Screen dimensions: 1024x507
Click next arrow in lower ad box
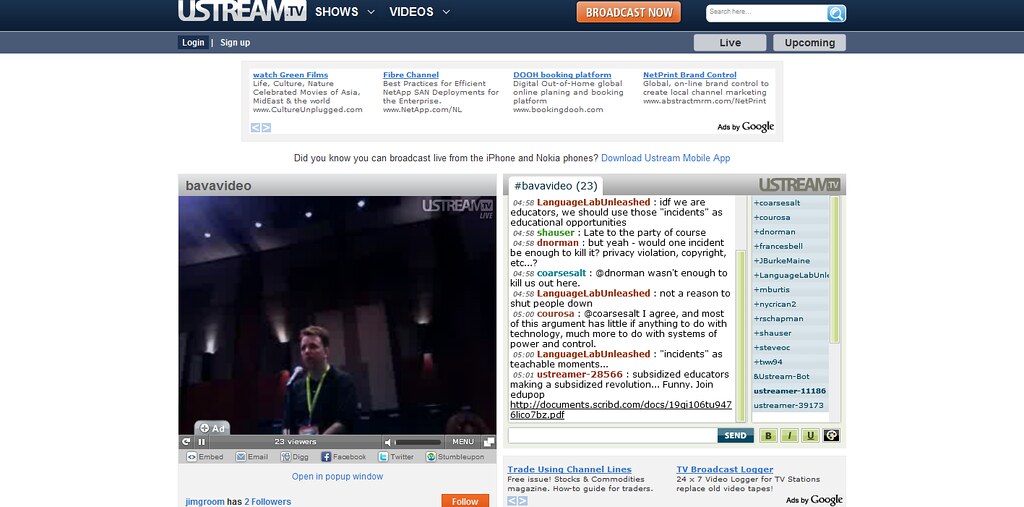[x=522, y=501]
